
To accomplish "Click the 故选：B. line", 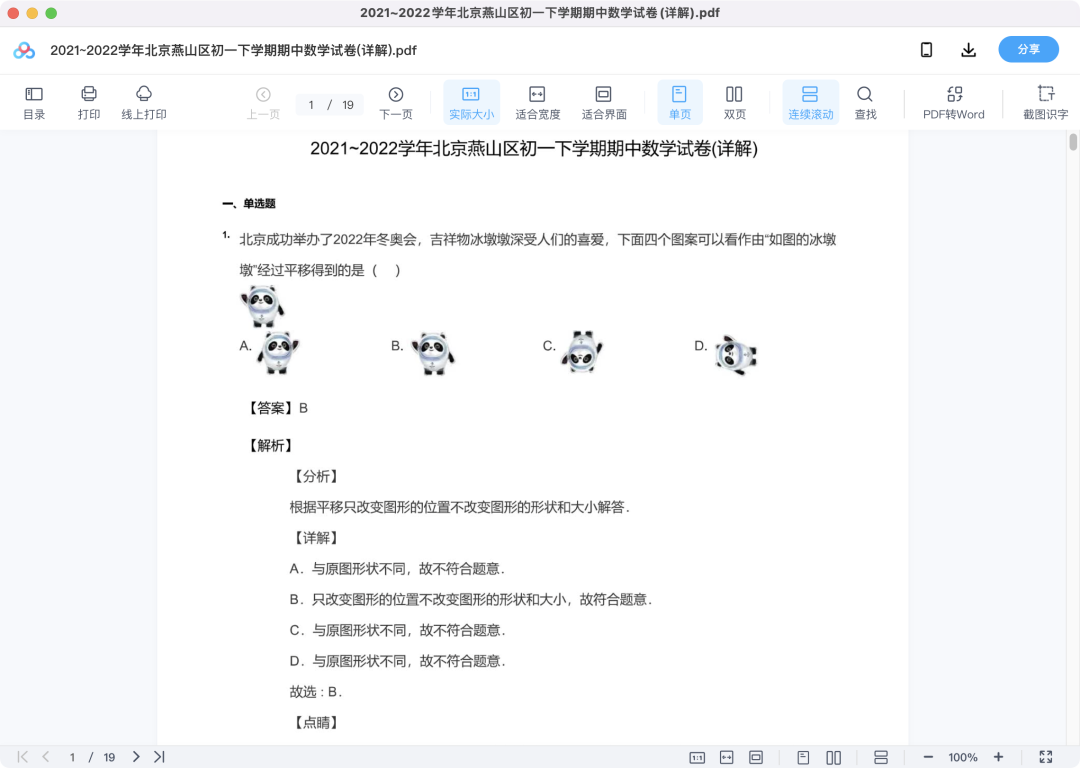I will (315, 692).
